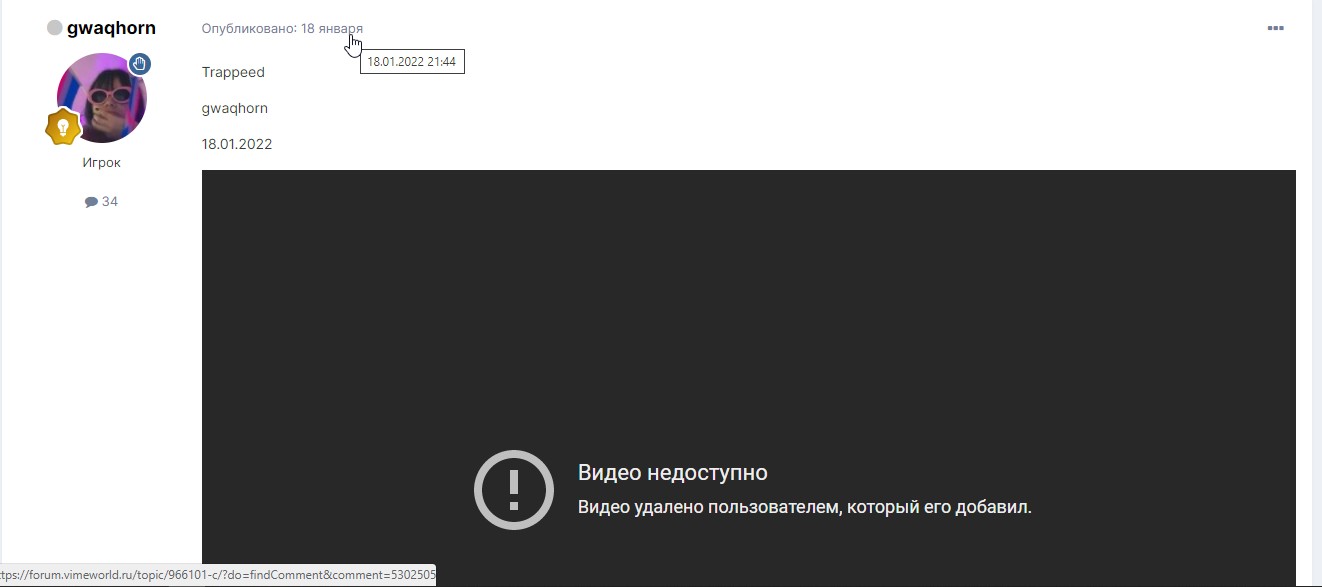
Task: Click gwaqhorn's profile avatar picture
Action: pos(101,98)
